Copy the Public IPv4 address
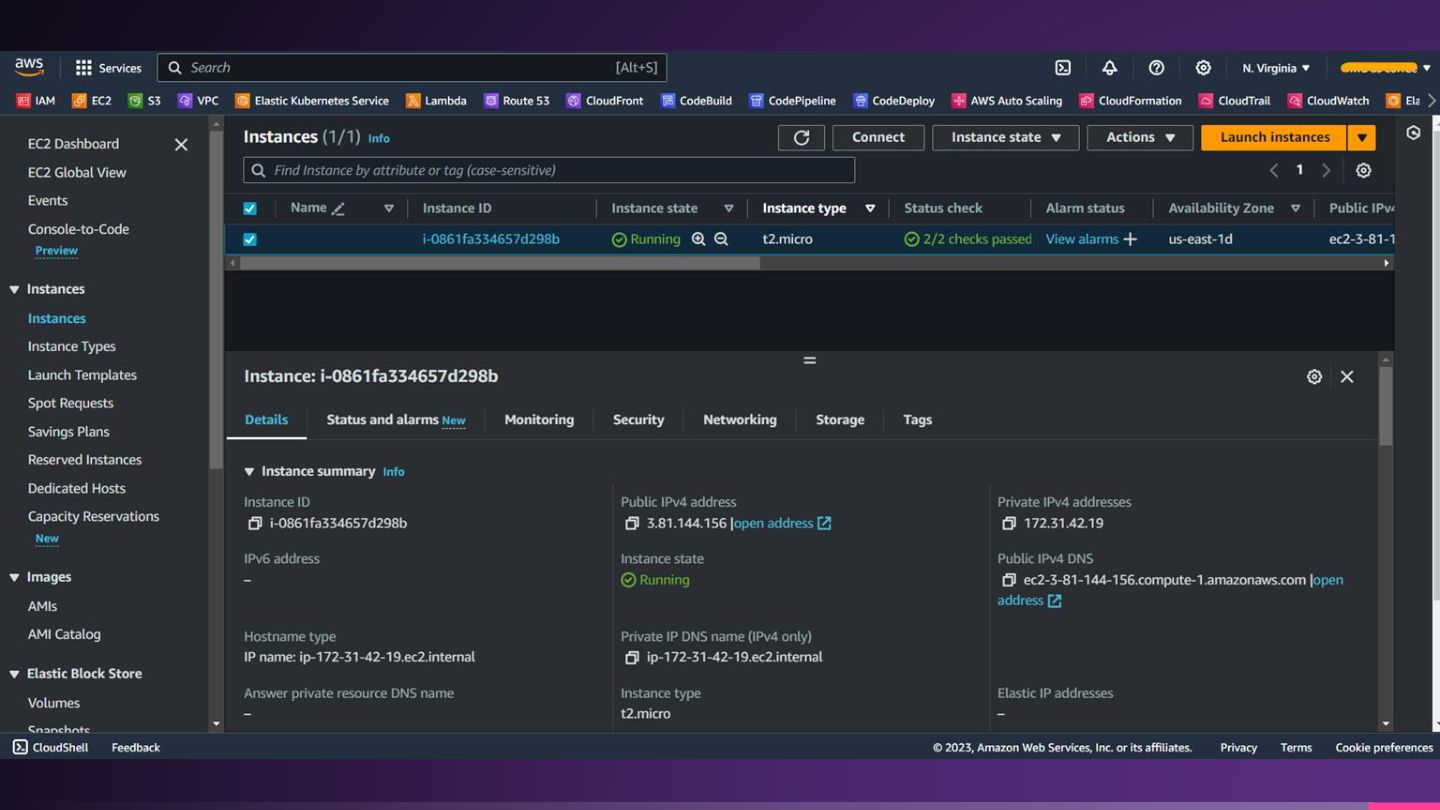The width and height of the screenshot is (1440, 810). pyautogui.click(x=631, y=523)
